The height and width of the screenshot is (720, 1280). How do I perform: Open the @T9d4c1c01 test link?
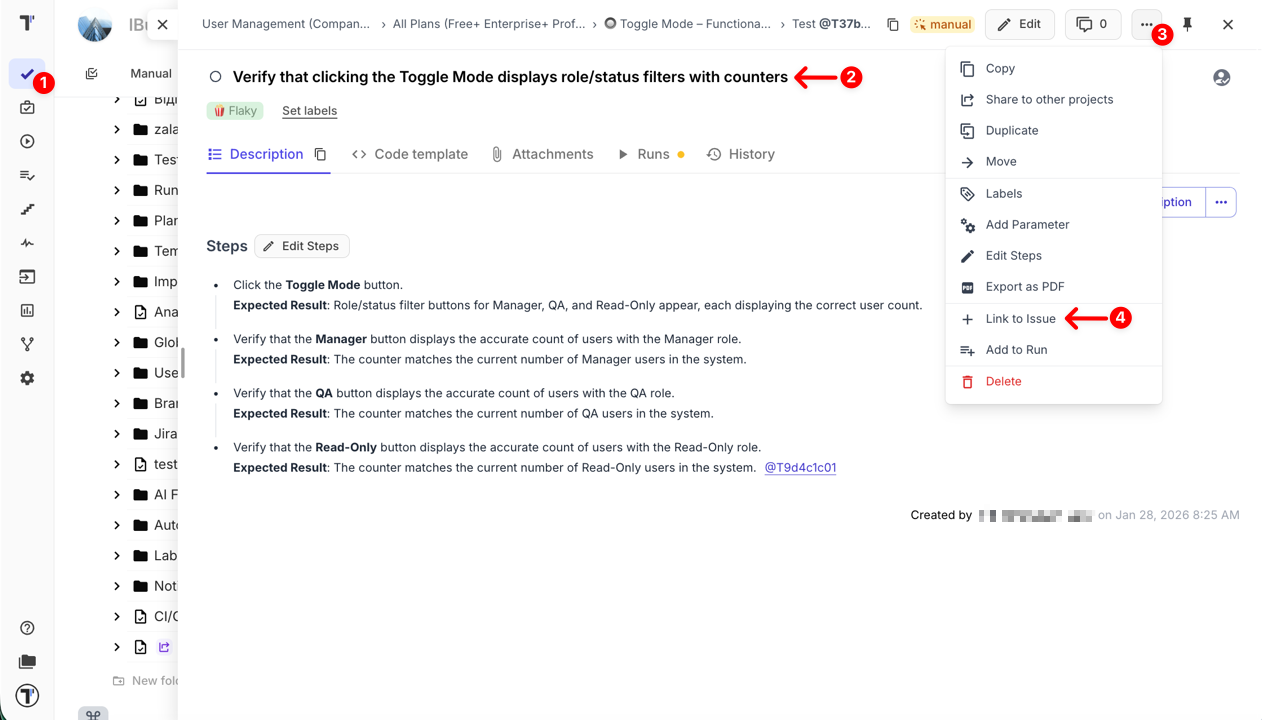[800, 467]
